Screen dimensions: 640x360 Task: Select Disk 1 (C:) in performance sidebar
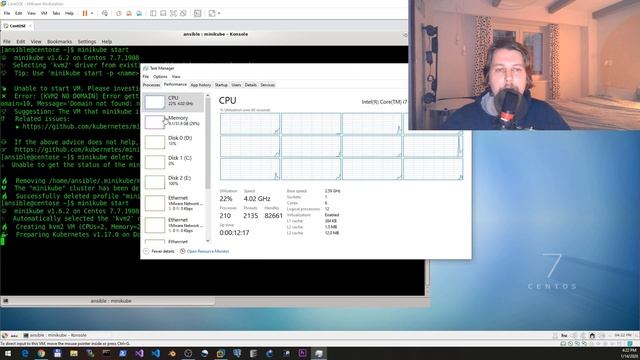tap(173, 162)
